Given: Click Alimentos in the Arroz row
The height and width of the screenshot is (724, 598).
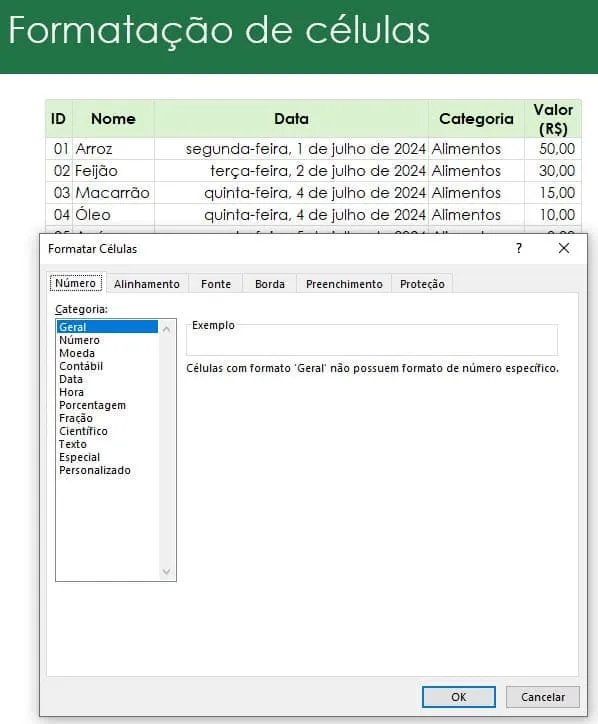Looking at the screenshot, I should [x=476, y=149].
